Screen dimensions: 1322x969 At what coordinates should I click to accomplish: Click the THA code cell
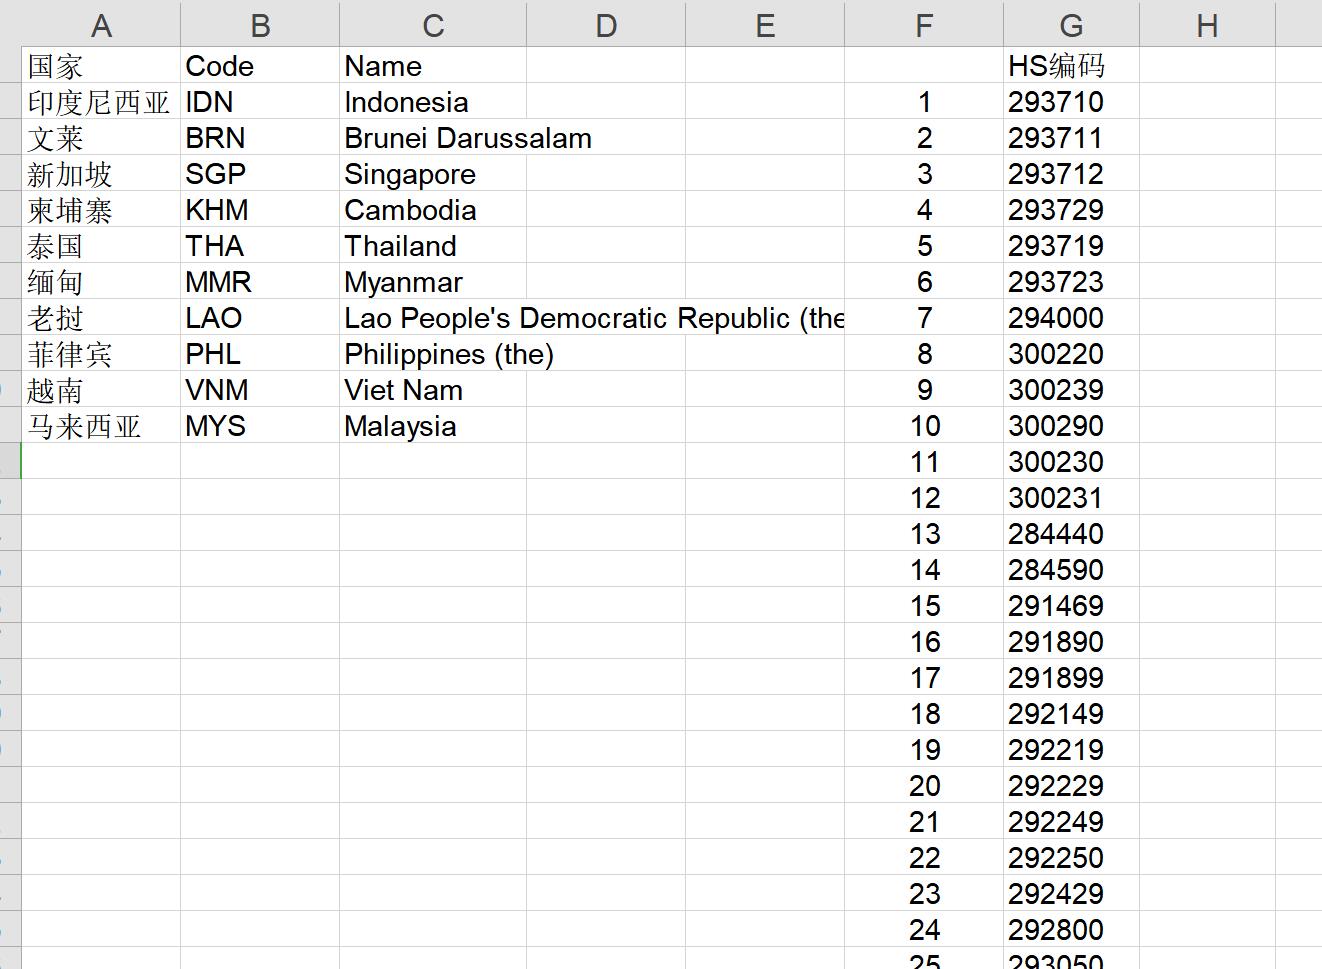pyautogui.click(x=260, y=245)
